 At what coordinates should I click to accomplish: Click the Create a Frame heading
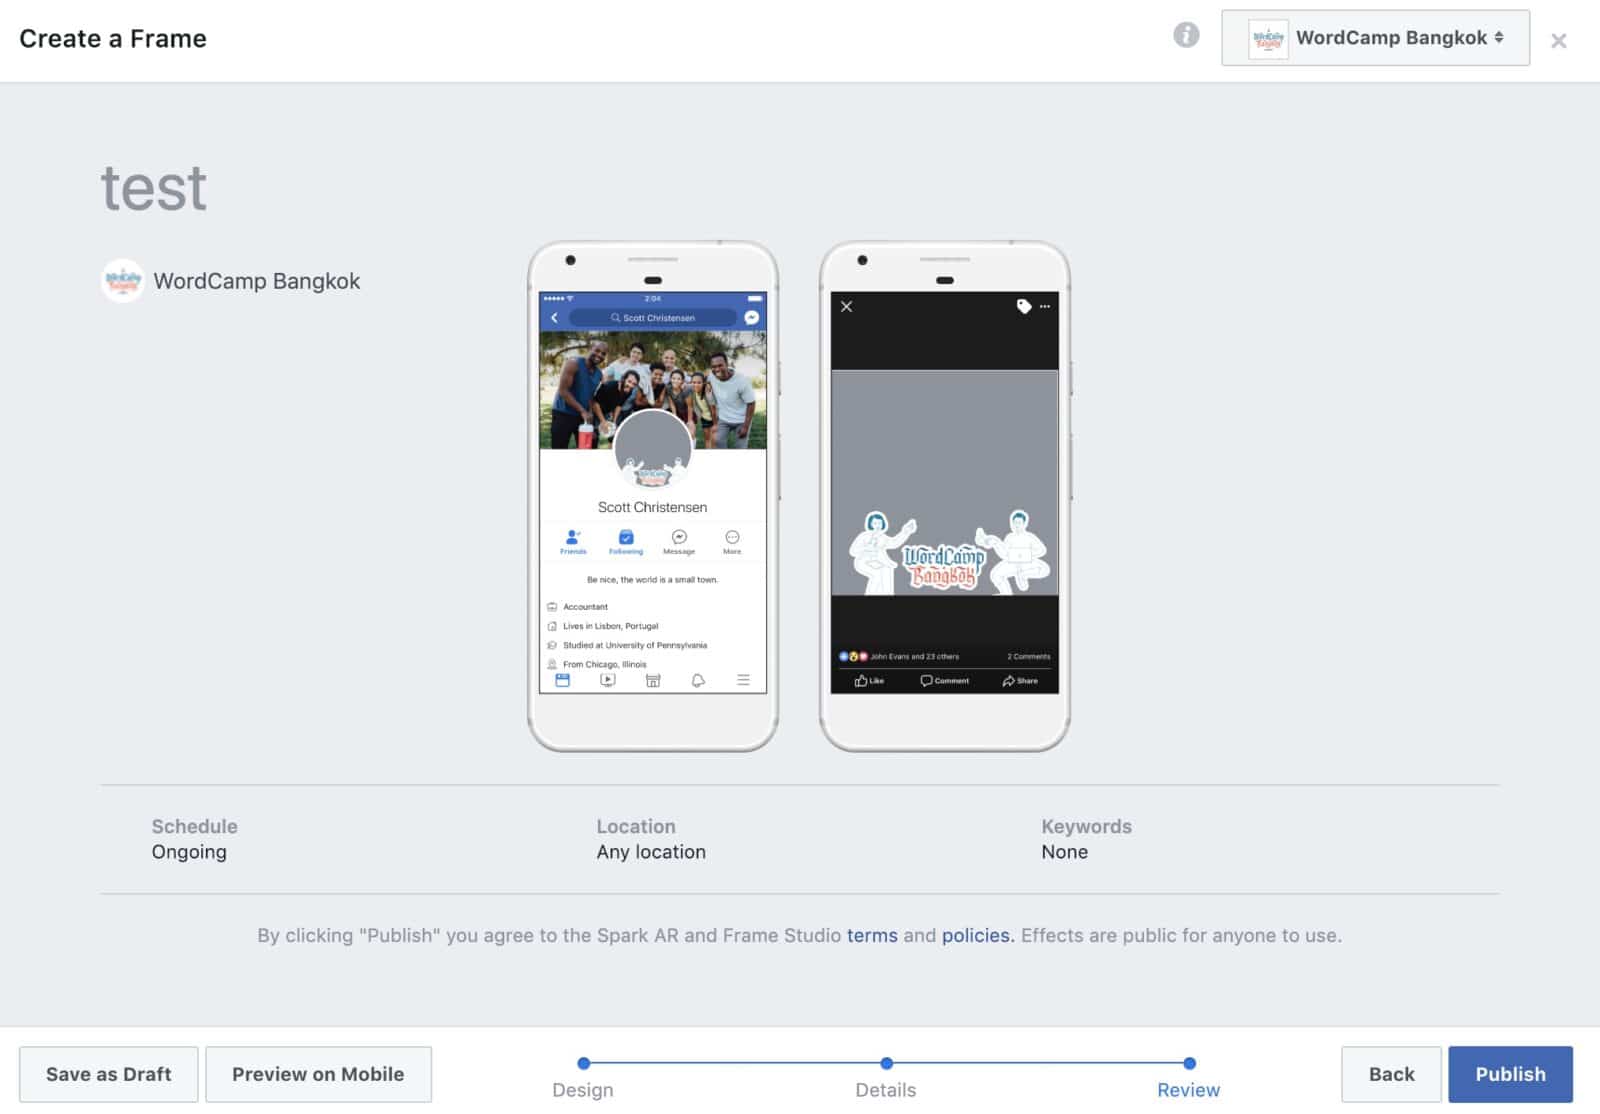coord(113,38)
